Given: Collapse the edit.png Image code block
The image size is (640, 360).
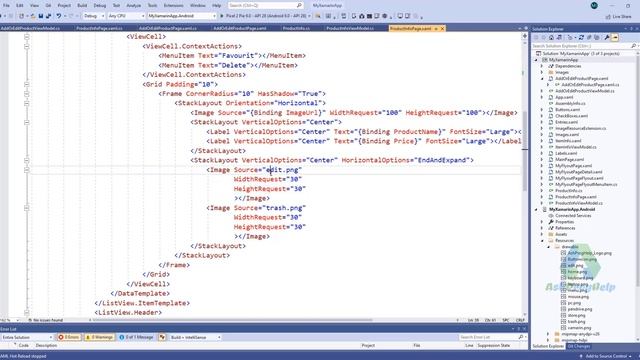Looking at the screenshot, I should [x=27, y=170].
